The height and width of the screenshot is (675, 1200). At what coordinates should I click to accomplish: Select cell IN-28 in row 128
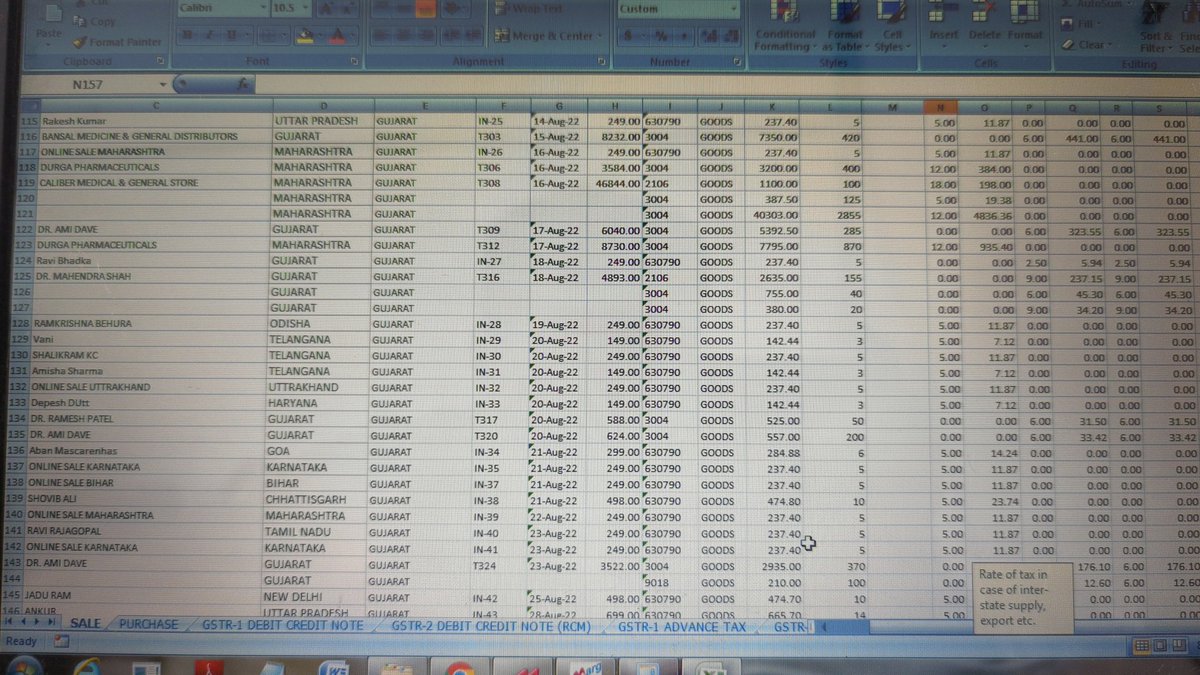tap(501, 324)
